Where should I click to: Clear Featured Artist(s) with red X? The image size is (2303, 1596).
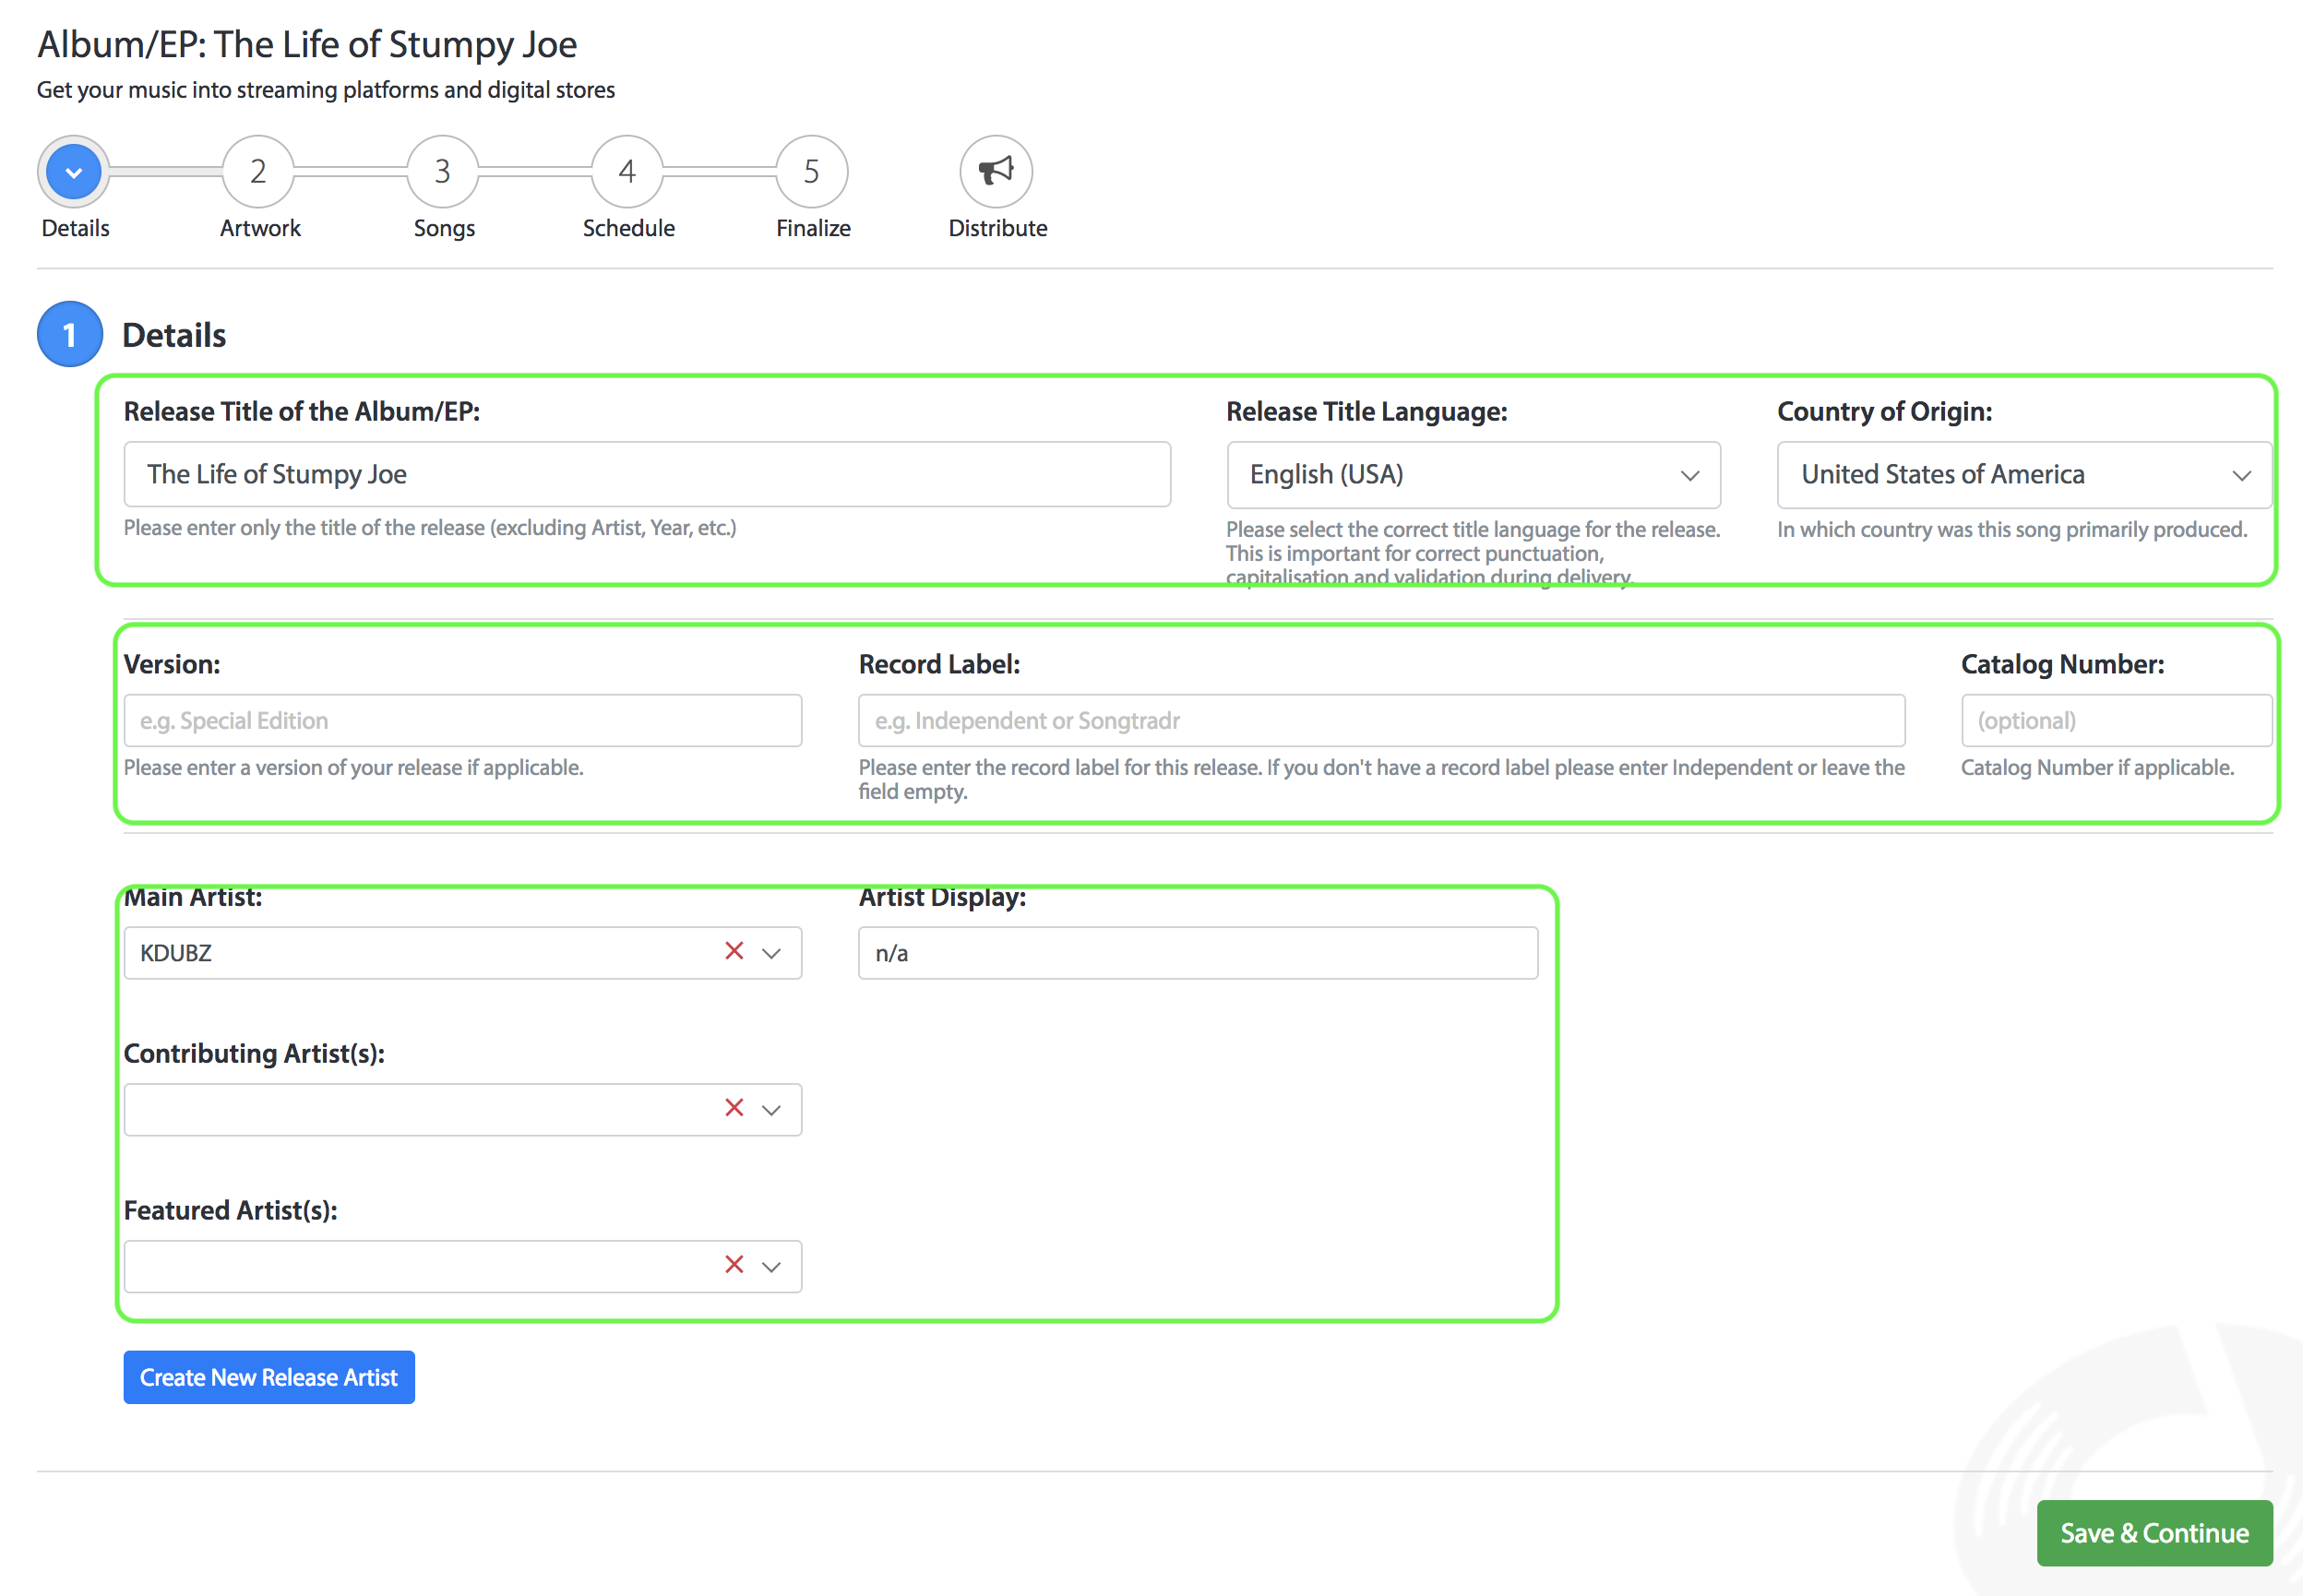[x=734, y=1265]
